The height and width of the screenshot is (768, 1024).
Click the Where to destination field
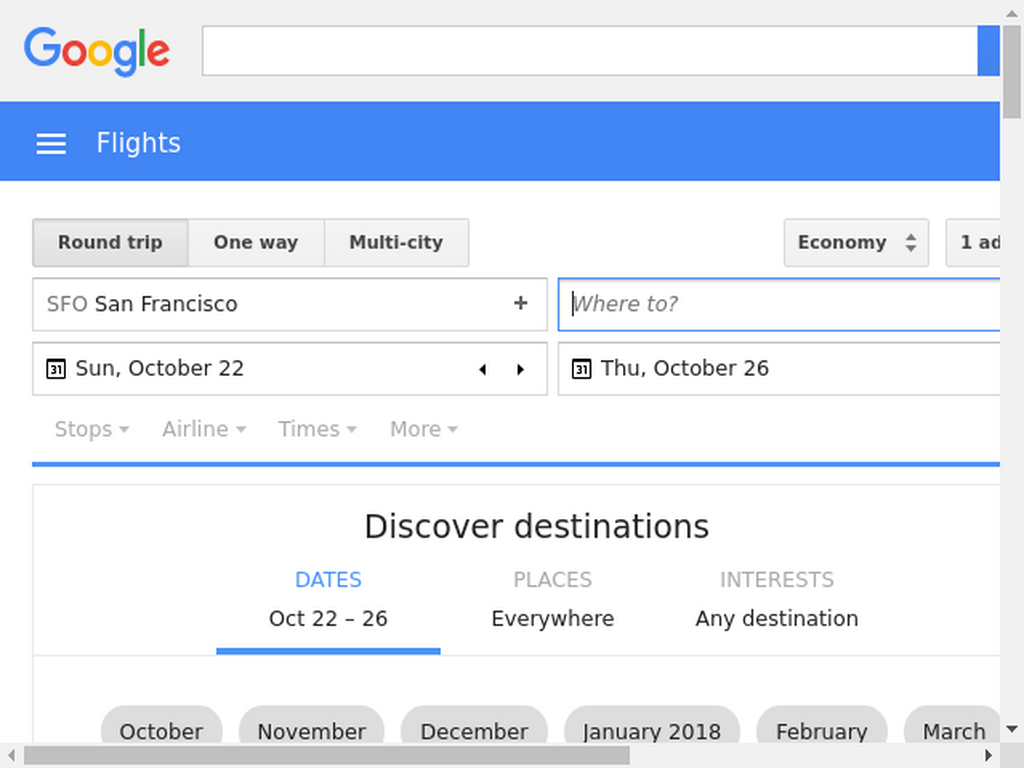pos(779,304)
